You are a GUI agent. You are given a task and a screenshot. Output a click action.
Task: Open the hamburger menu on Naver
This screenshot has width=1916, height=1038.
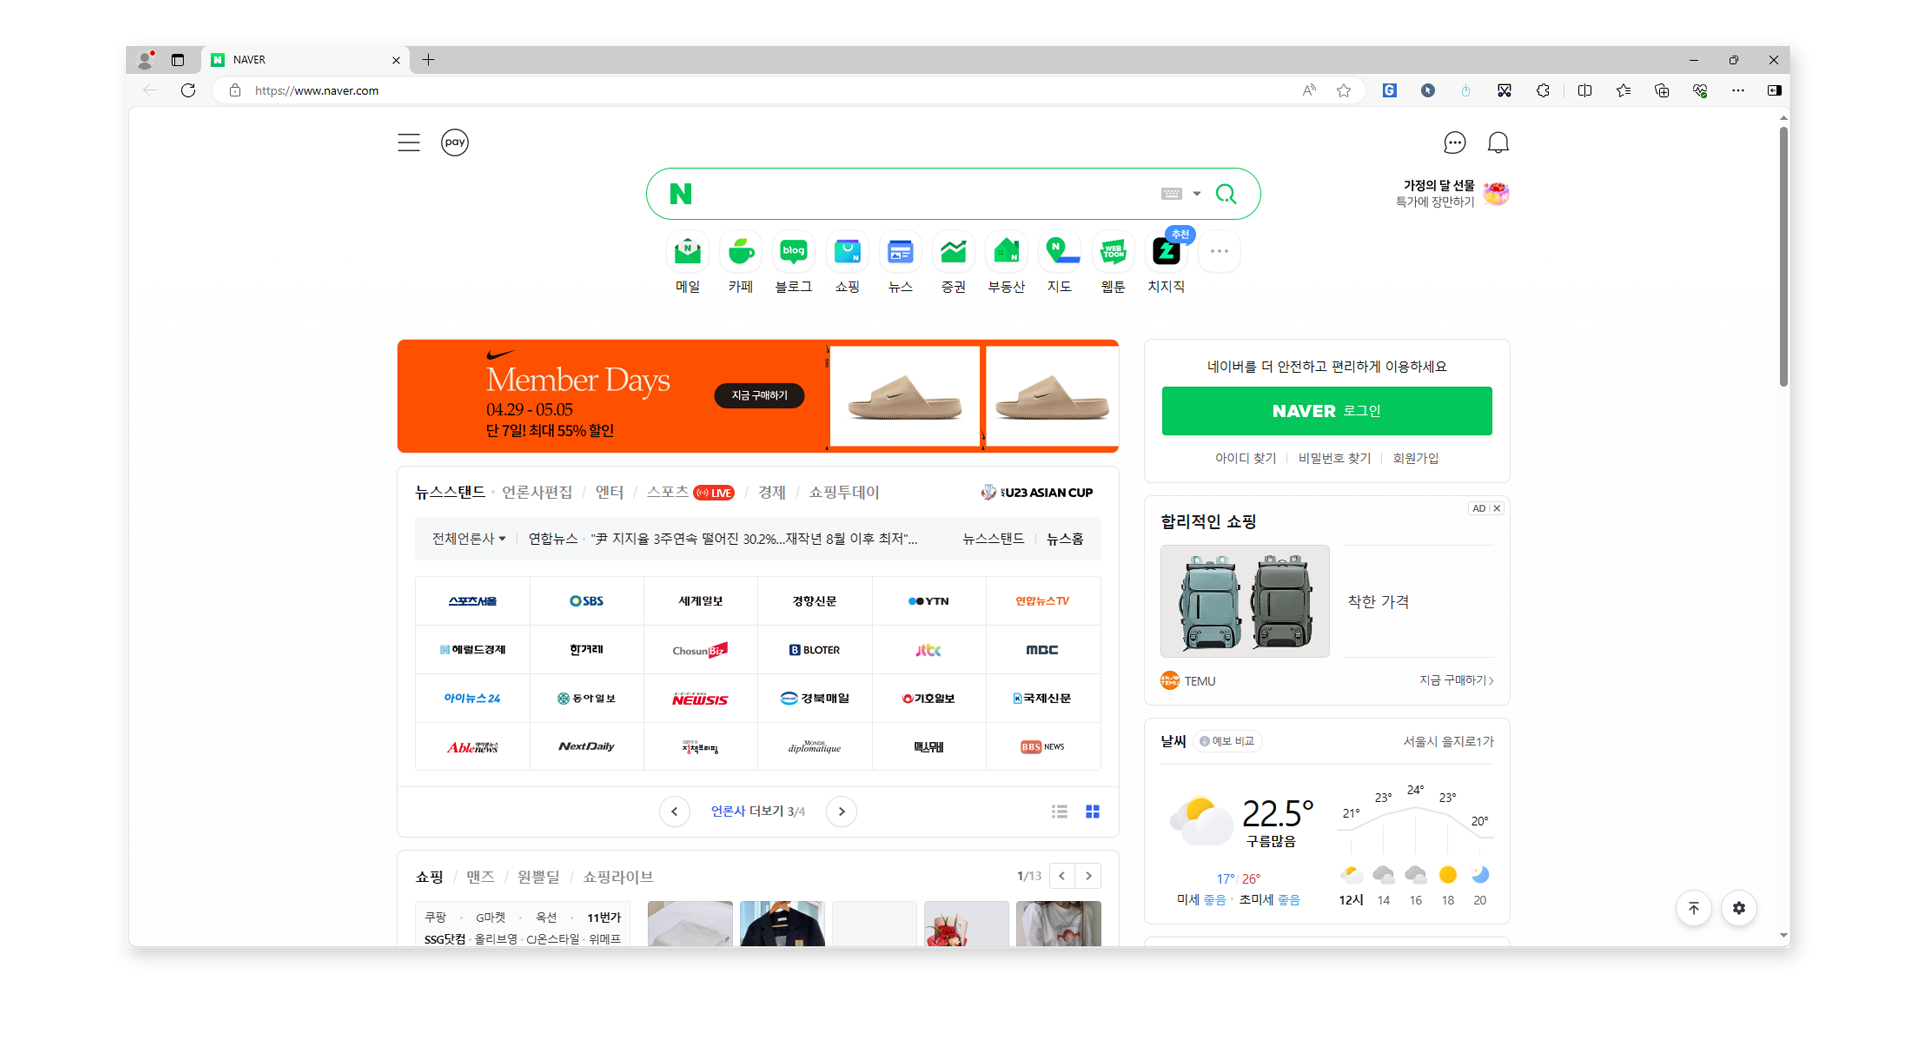coord(408,142)
